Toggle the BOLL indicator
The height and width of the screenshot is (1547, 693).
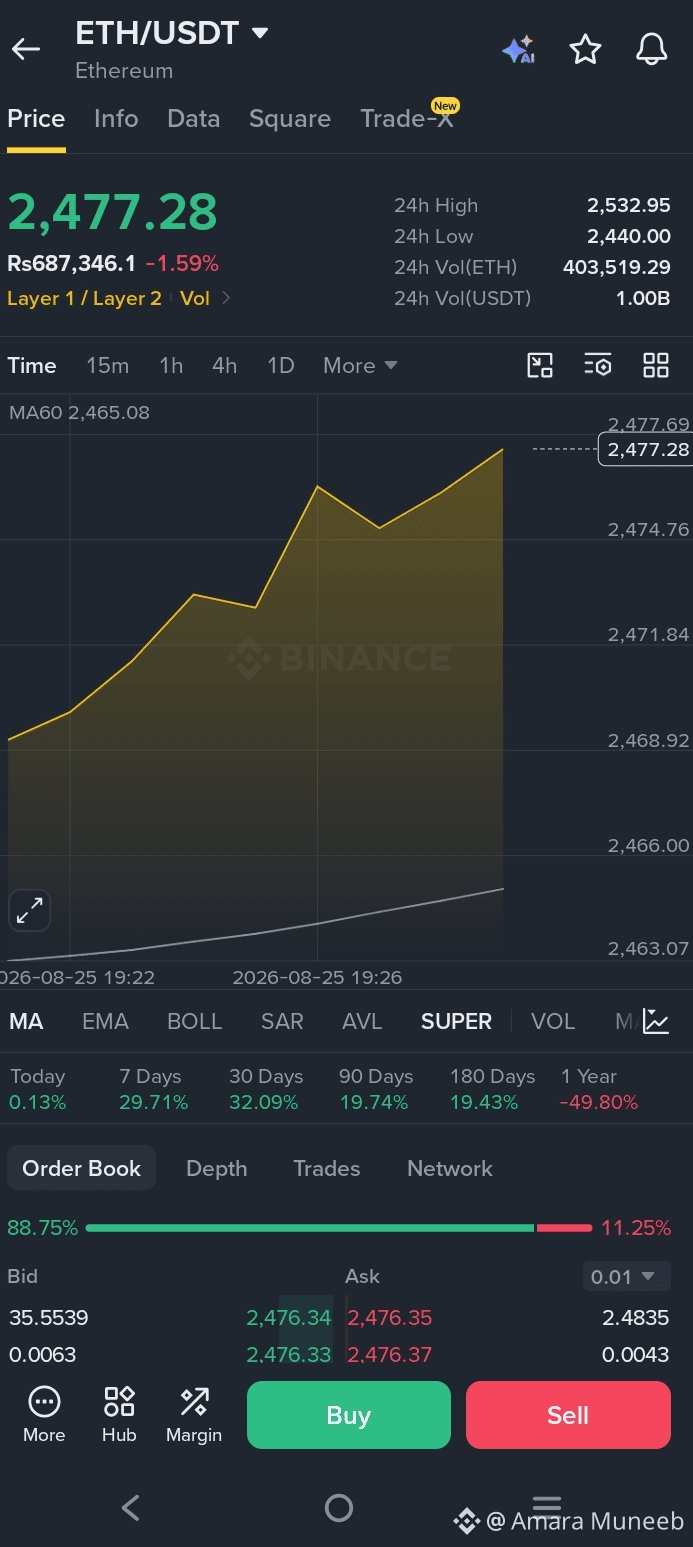tap(195, 1021)
